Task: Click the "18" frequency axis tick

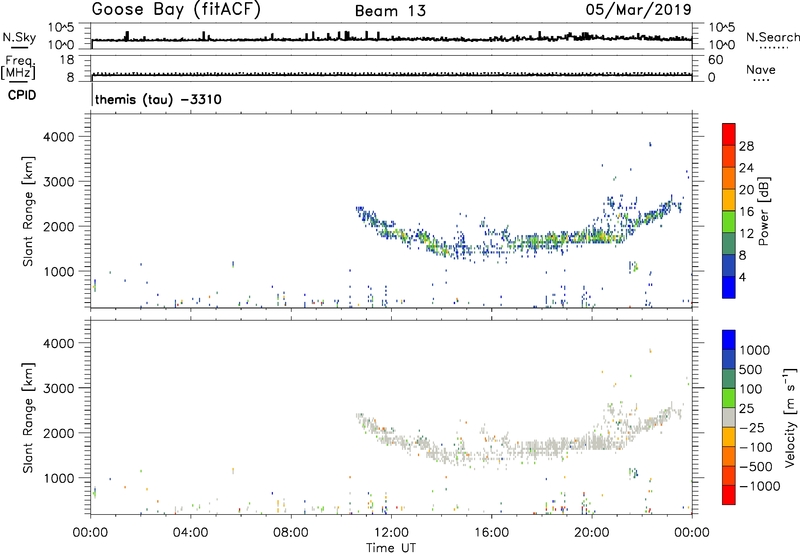Action: [67, 60]
